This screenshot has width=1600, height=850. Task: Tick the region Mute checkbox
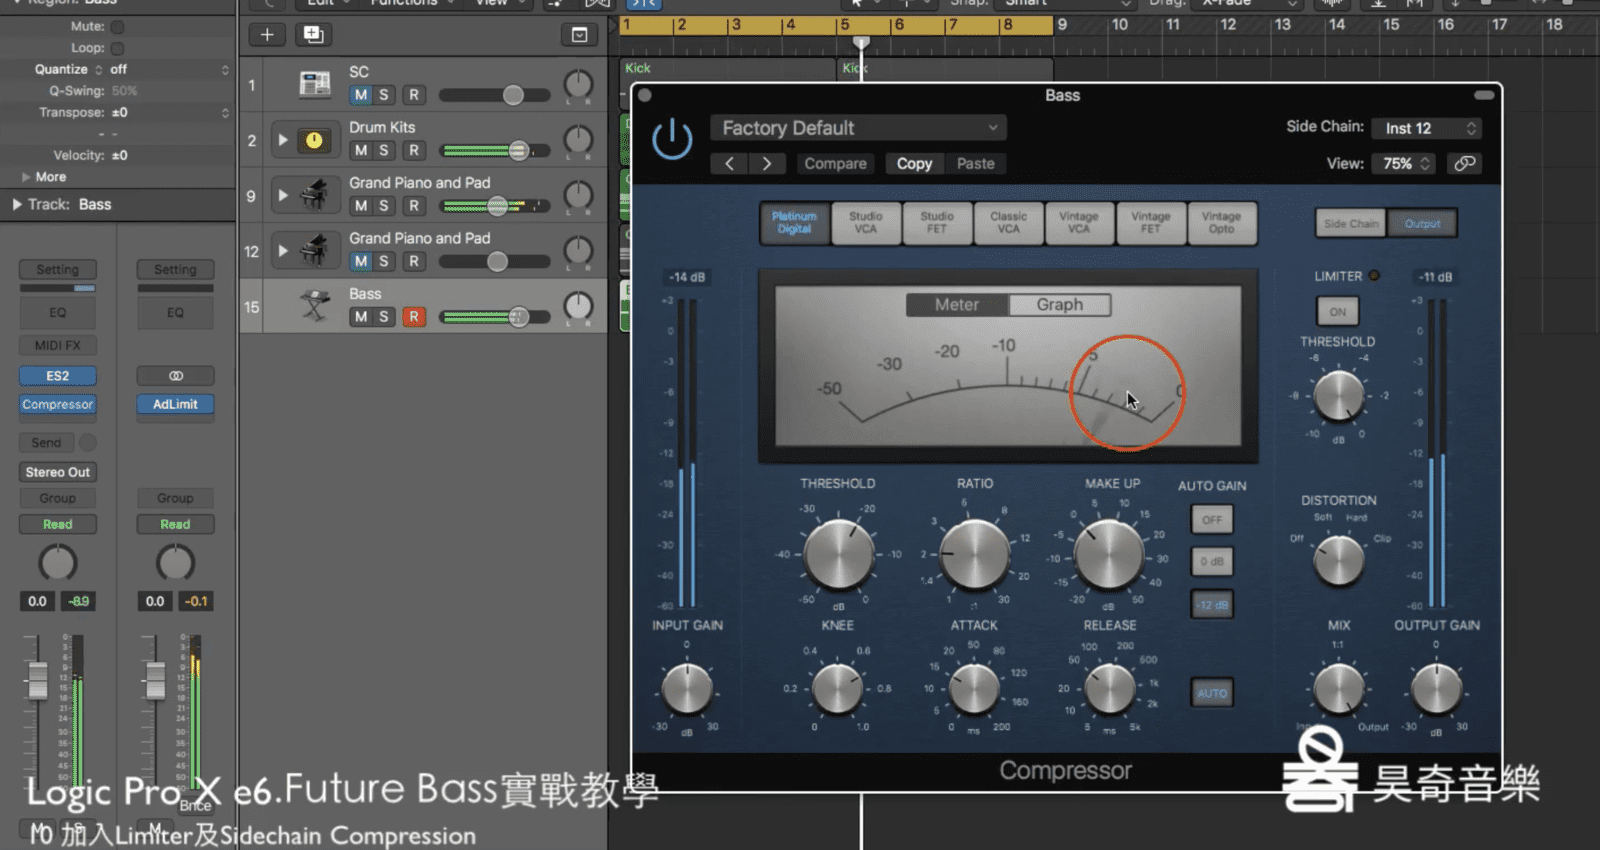117,27
